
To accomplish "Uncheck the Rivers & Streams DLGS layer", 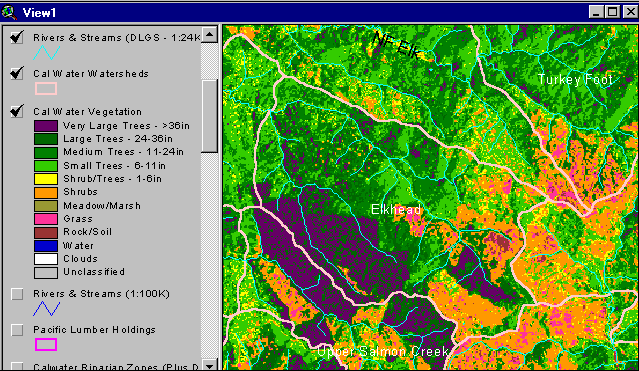I will click(x=17, y=37).
